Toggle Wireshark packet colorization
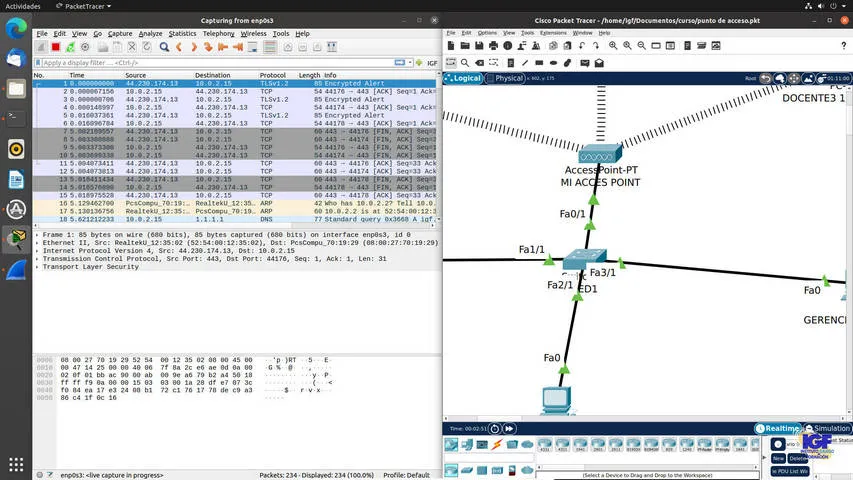This screenshot has width=853, height=480. point(270,47)
